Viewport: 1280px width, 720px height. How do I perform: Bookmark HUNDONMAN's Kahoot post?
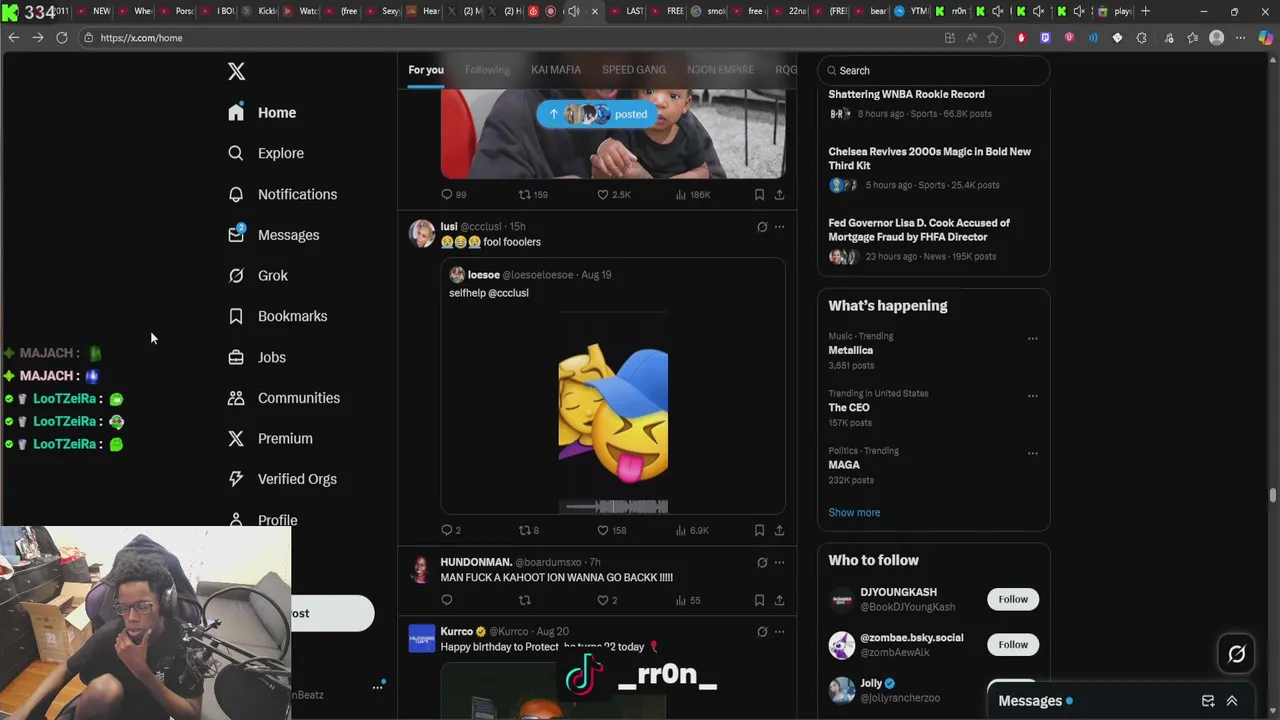pos(759,600)
